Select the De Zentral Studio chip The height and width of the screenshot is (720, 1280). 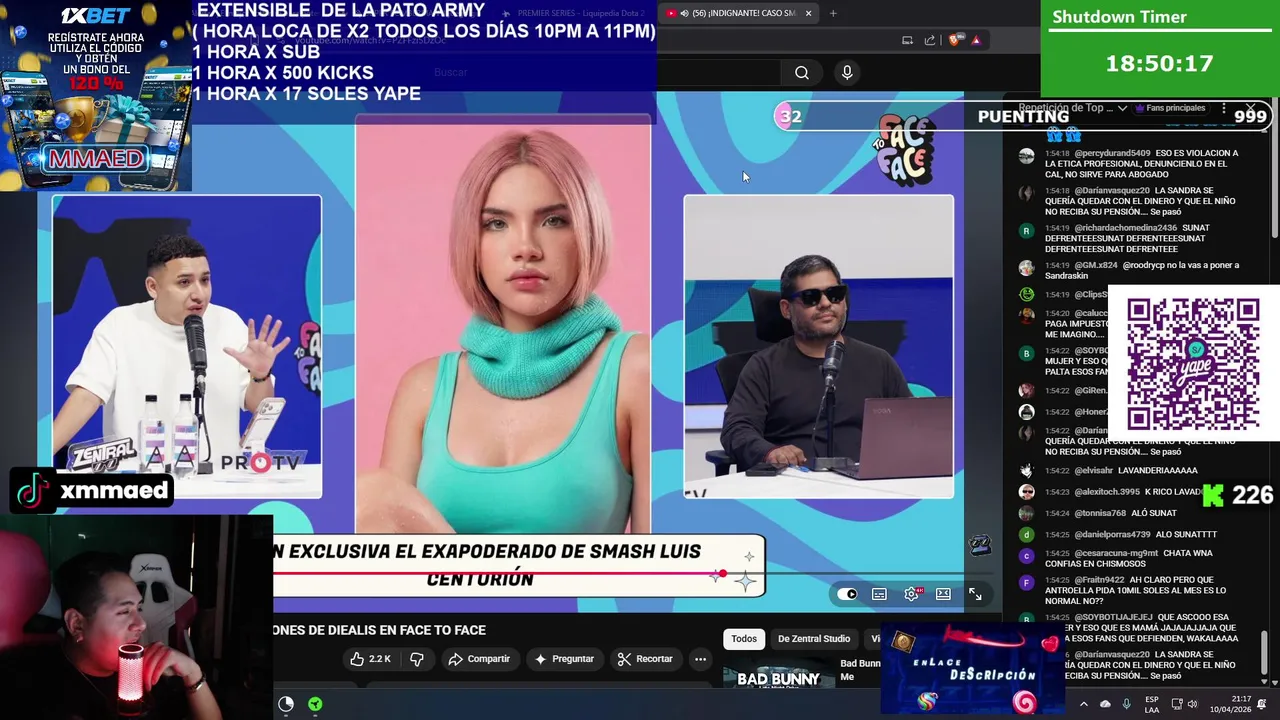(x=814, y=639)
